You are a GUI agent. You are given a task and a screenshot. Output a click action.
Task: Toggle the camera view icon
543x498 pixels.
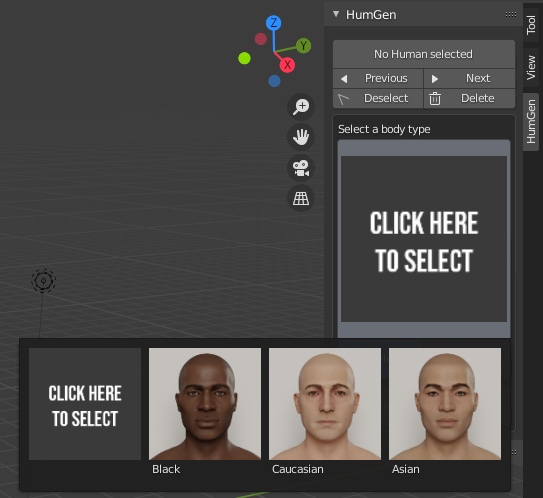[x=301, y=168]
